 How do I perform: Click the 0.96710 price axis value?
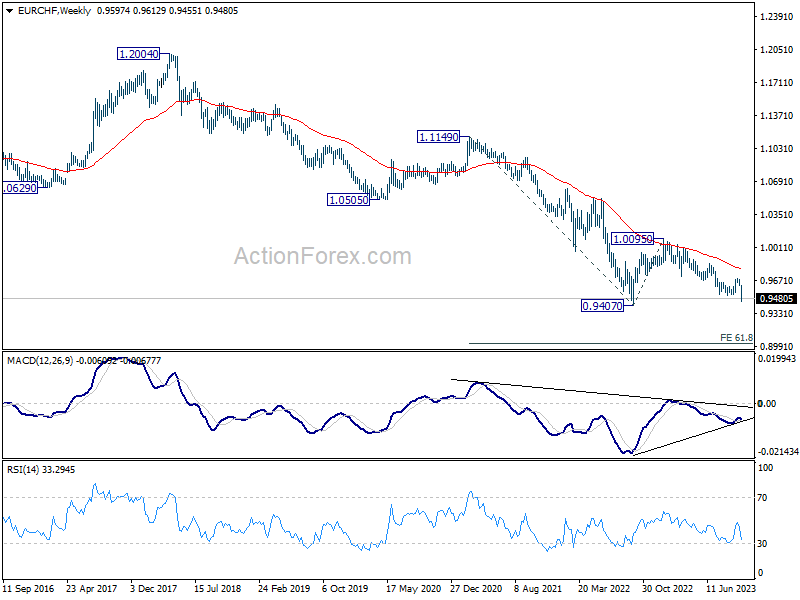(x=777, y=281)
